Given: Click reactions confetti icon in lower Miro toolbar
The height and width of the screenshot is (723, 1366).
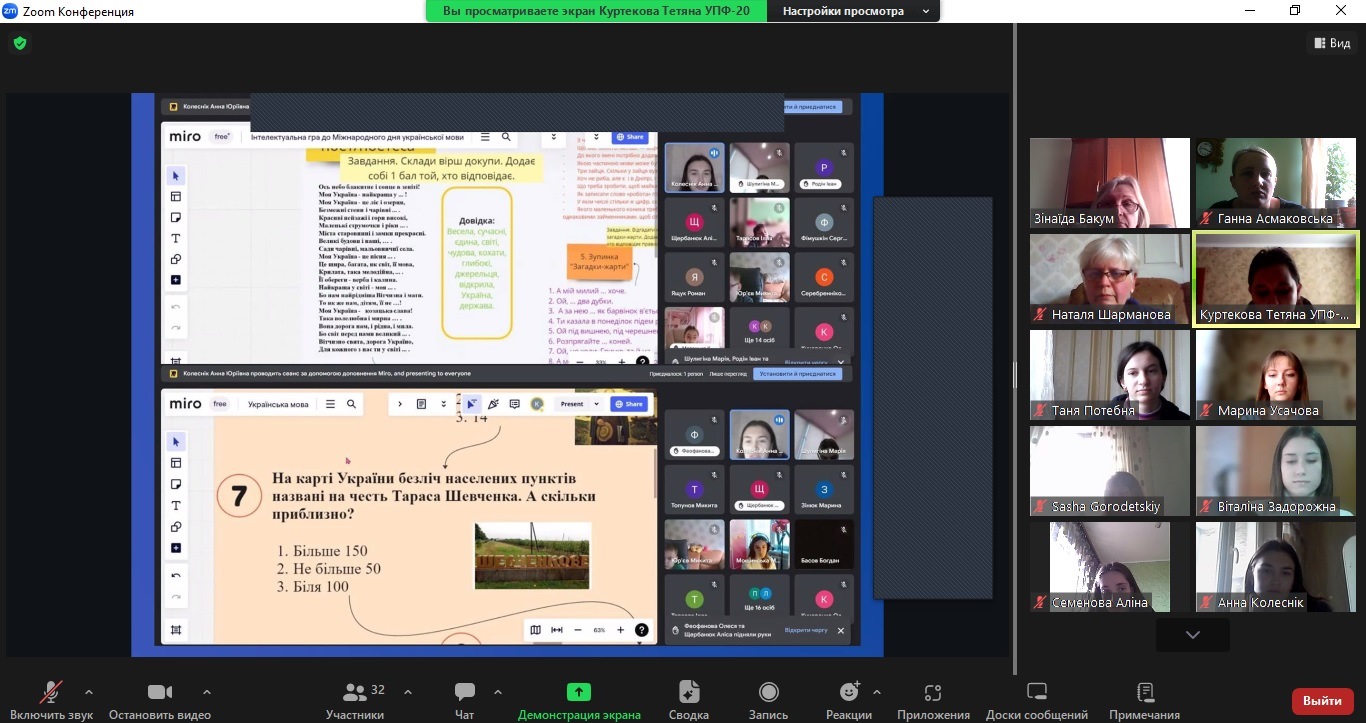Looking at the screenshot, I should (492, 404).
